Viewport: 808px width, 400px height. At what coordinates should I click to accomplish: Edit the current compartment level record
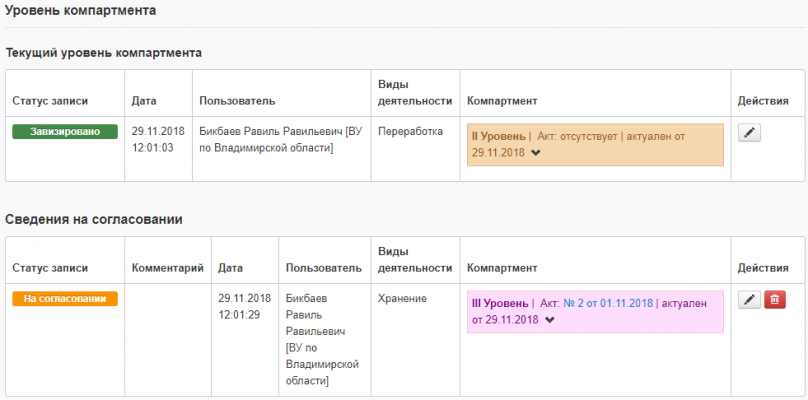(x=749, y=132)
